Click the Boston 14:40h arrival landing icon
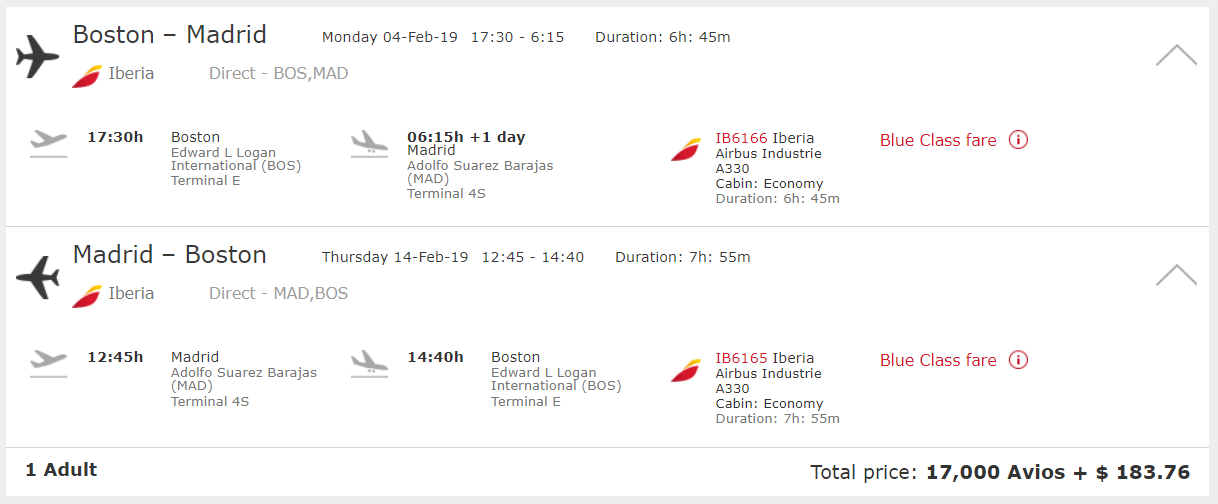Image resolution: width=1218 pixels, height=504 pixels. coord(369,363)
